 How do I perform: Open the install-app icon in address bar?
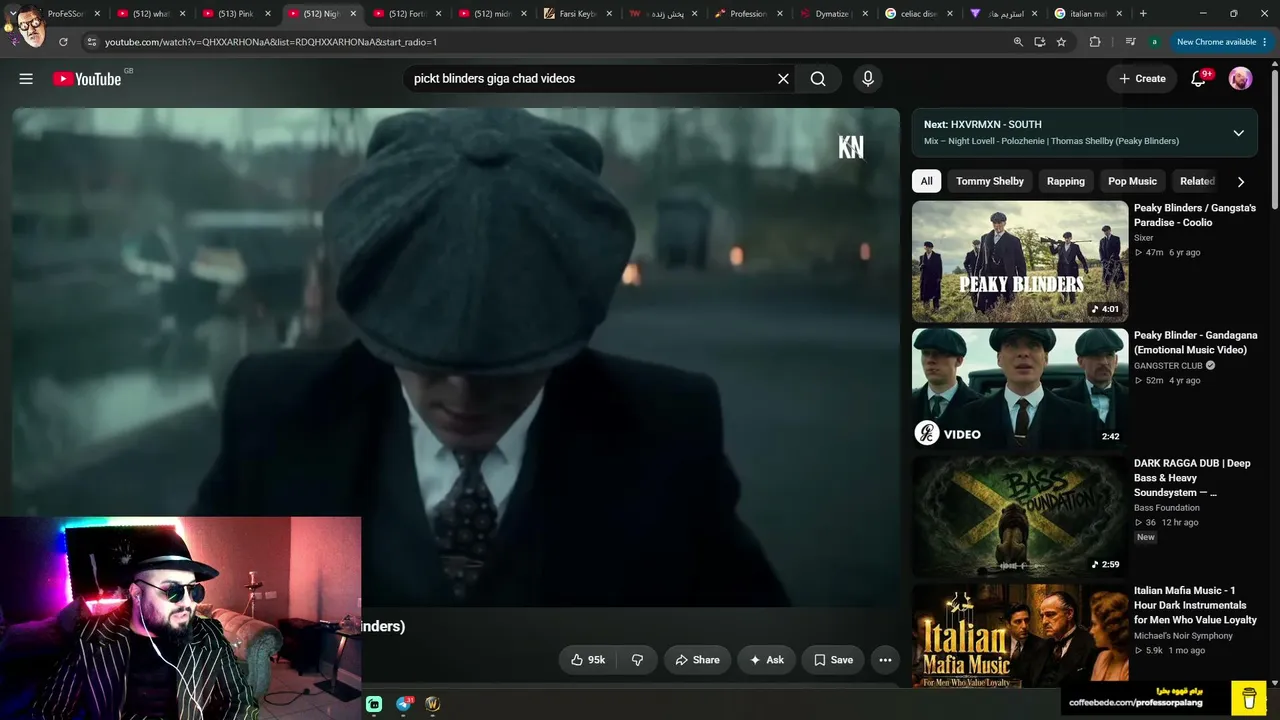pos(1040,42)
